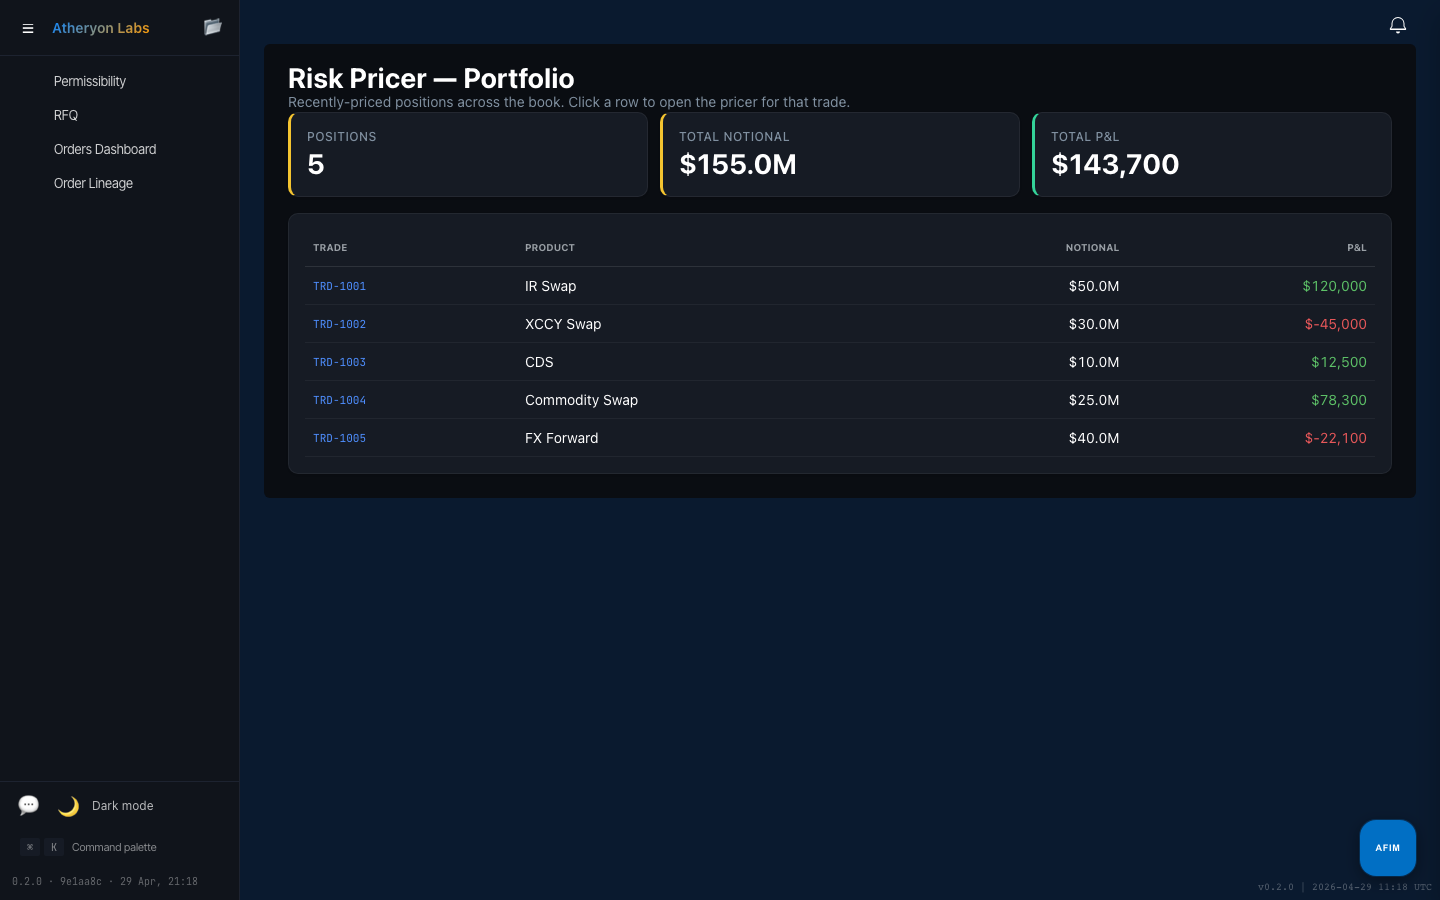Open trade TRD-1002 link
Viewport: 1440px width, 900px height.
(339, 324)
